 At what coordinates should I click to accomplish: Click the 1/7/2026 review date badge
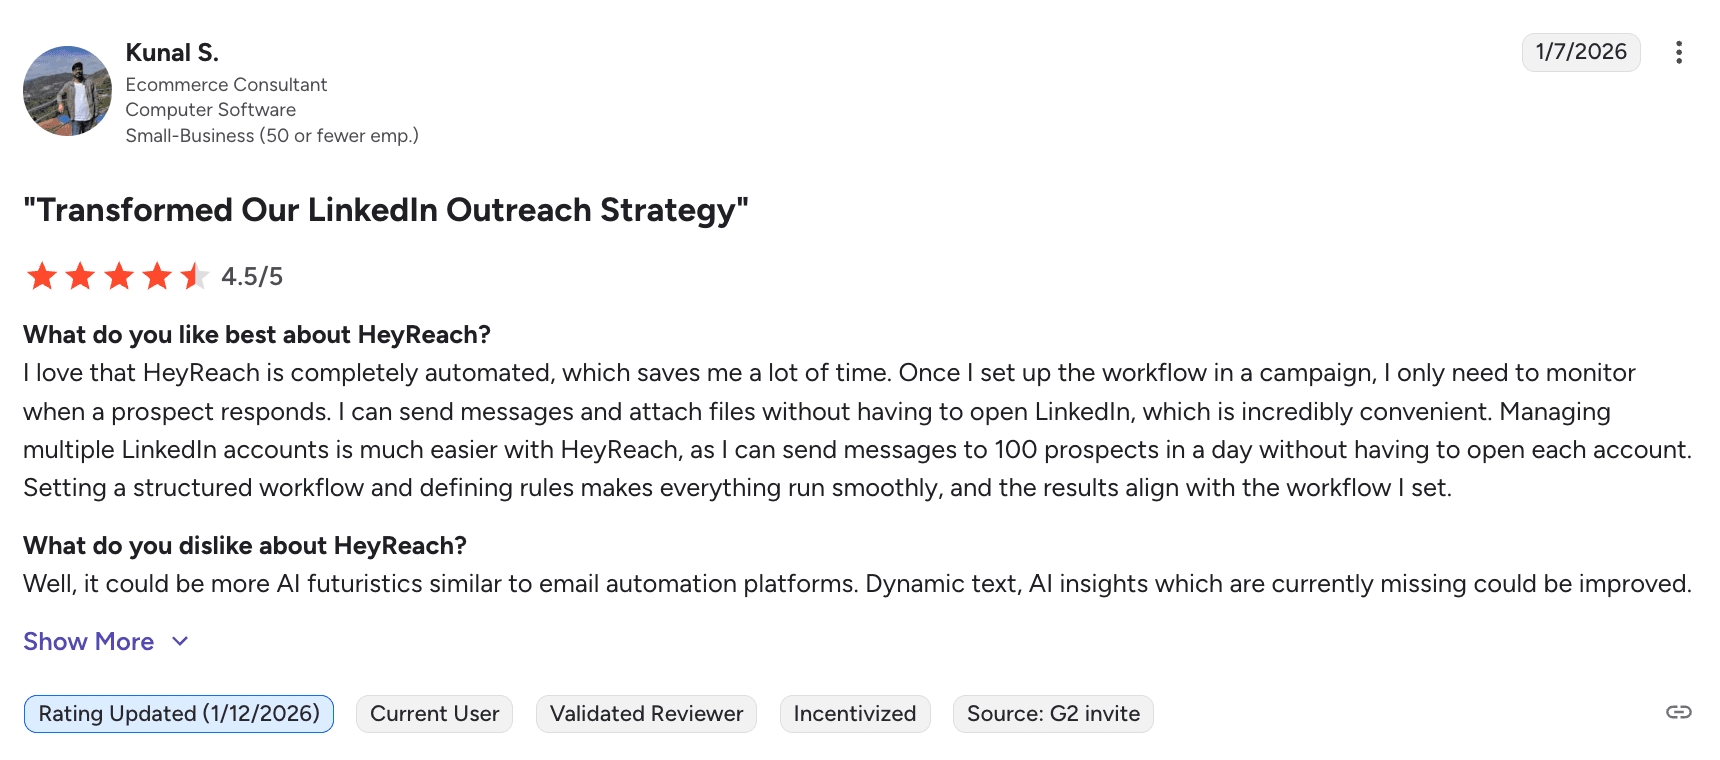(1580, 52)
